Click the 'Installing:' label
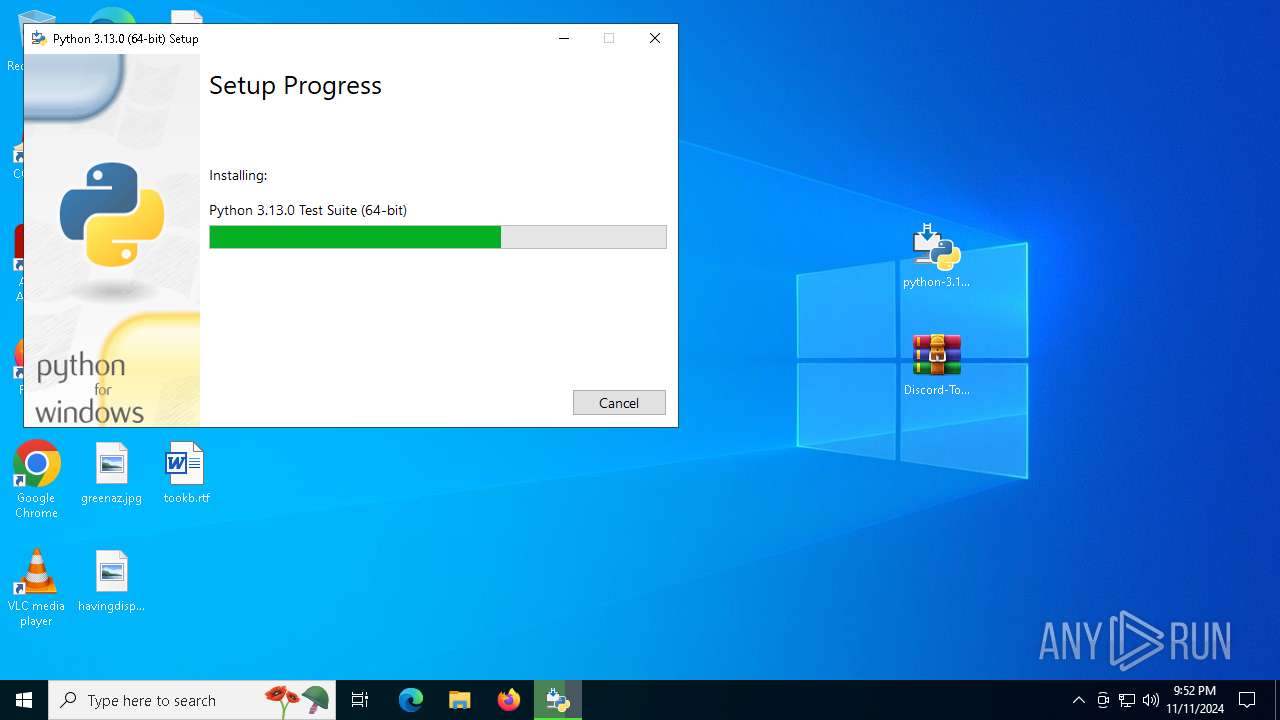Viewport: 1280px width, 720px height. [238, 175]
